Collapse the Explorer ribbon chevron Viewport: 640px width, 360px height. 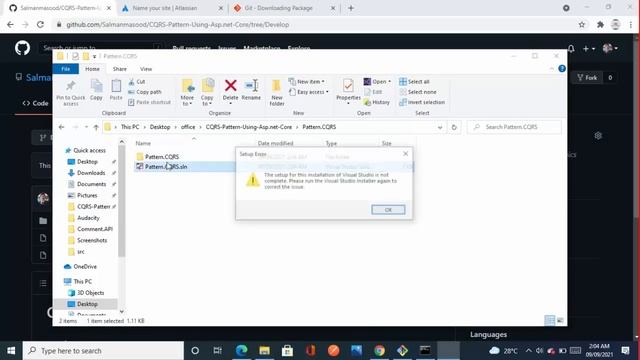point(552,69)
